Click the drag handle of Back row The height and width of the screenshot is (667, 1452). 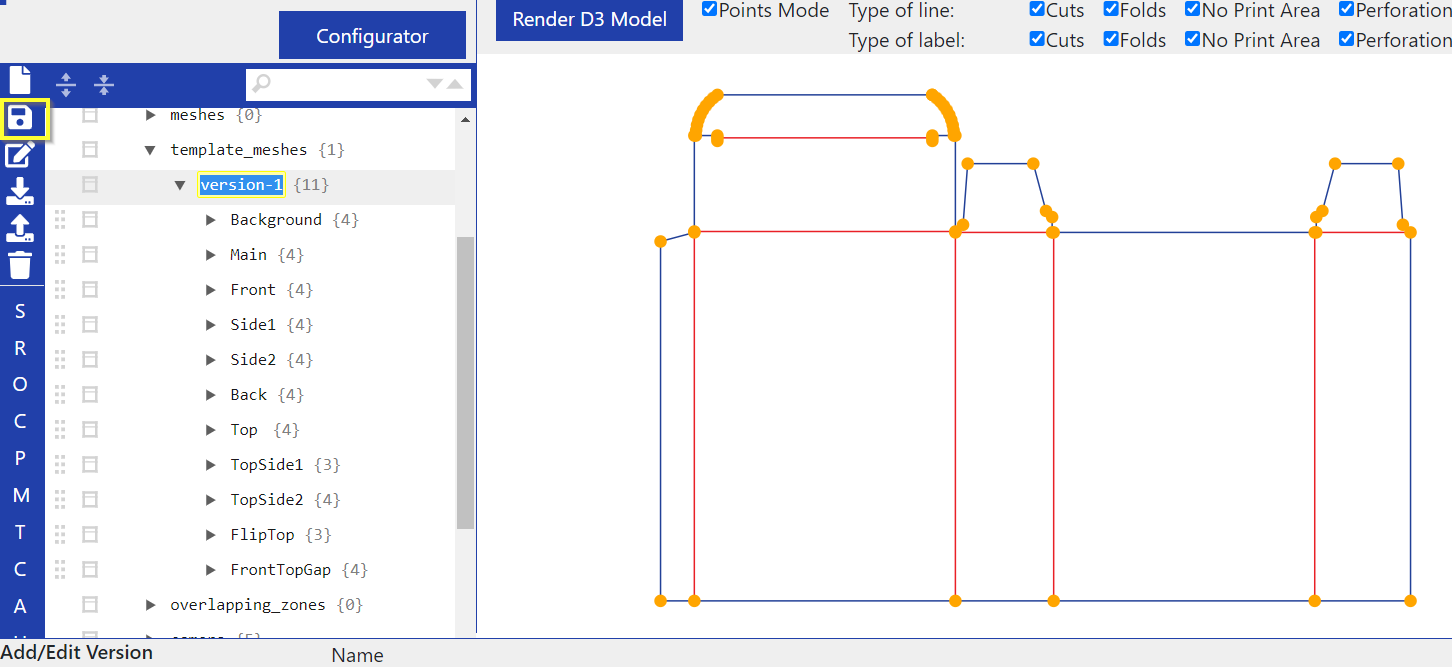tap(60, 395)
